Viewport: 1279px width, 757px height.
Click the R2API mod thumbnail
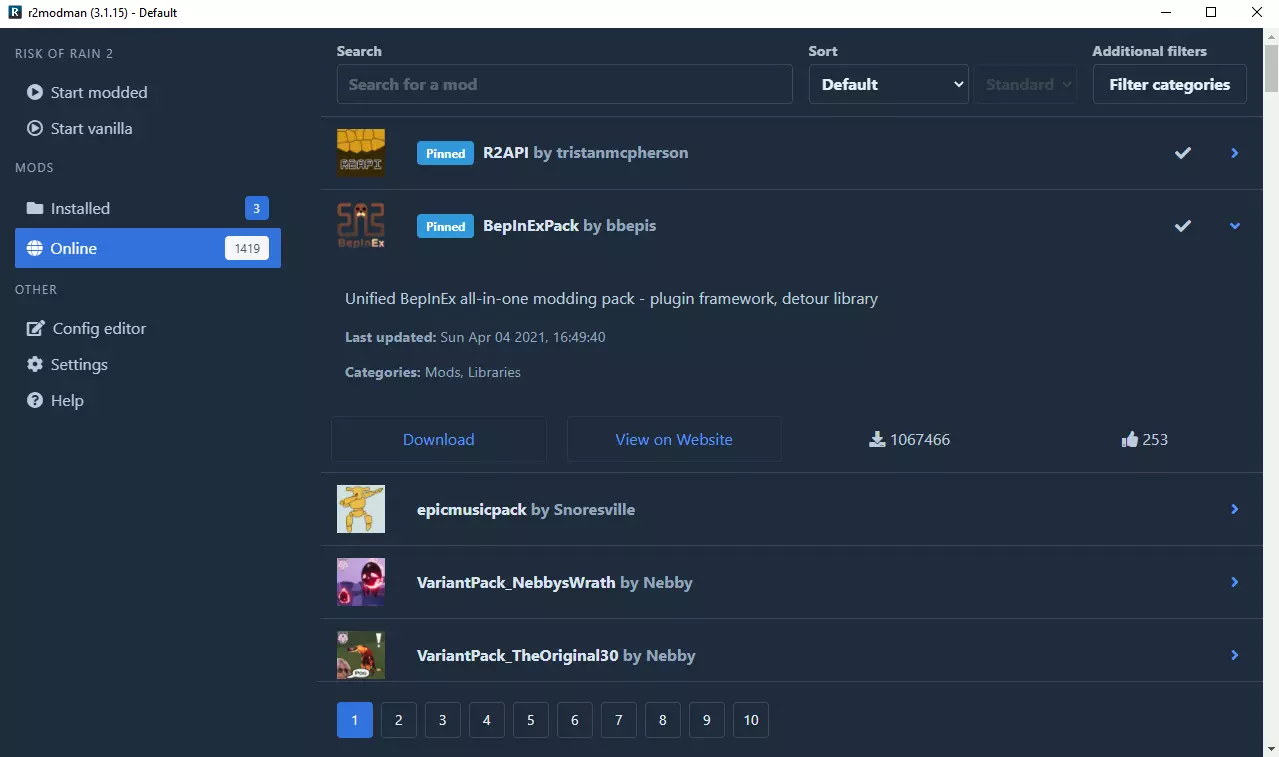(x=361, y=153)
